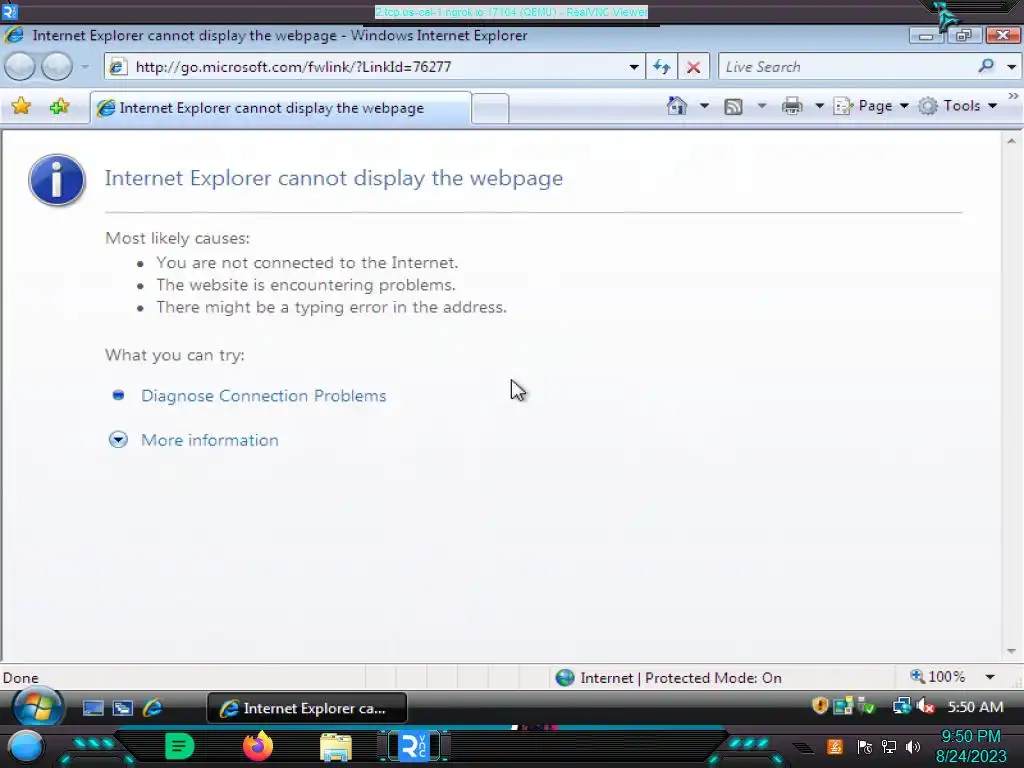This screenshot has width=1024, height=768.
Task: Open the zoom level dropdown arrow
Action: (x=990, y=677)
